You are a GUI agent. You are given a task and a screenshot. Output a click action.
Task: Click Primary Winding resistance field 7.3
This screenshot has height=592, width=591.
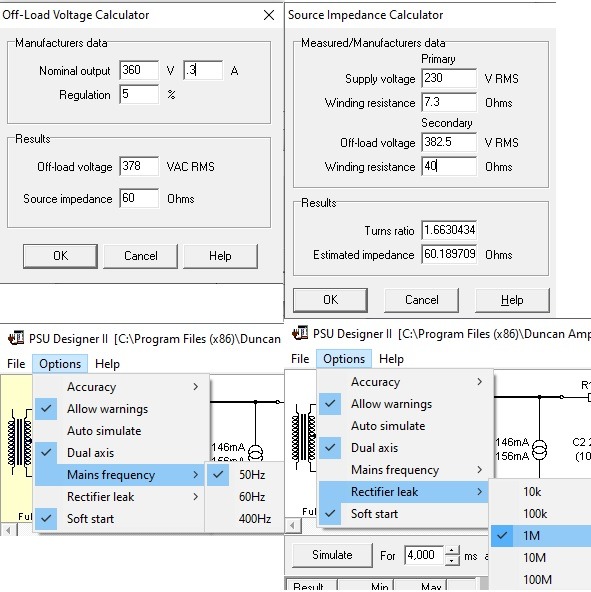pyautogui.click(x=449, y=102)
